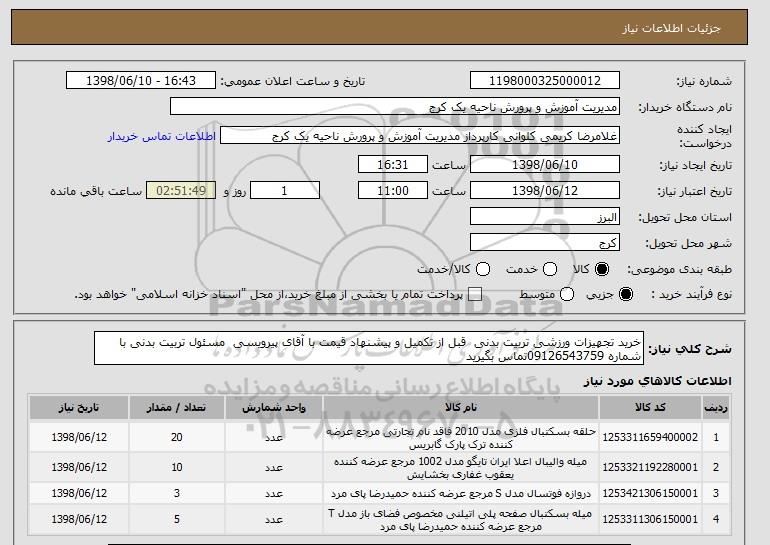
Task: Click quantity 3 in row 3
Action: 177,493
